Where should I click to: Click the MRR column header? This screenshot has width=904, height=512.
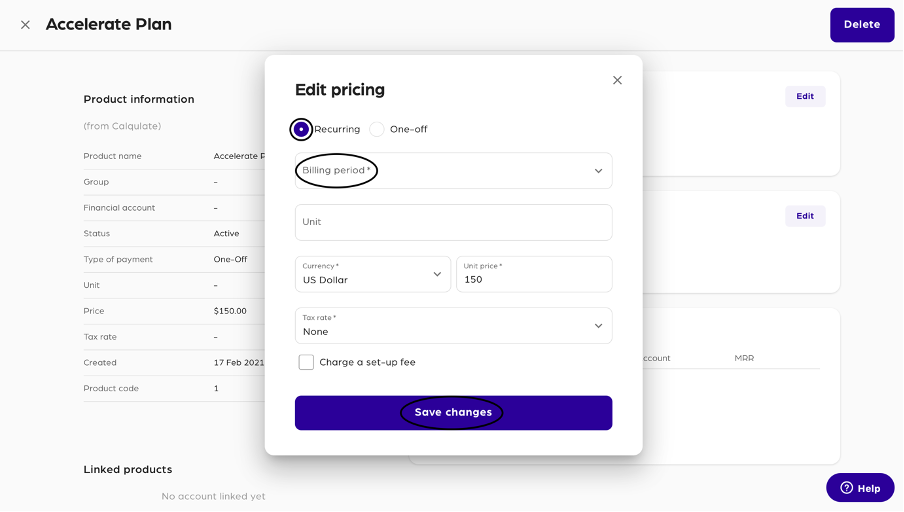click(744, 358)
